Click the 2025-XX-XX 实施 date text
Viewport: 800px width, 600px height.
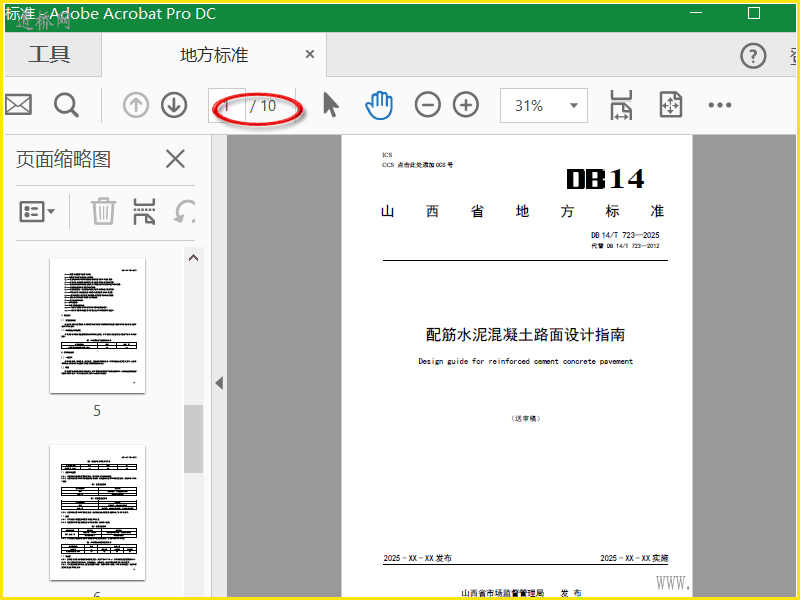(x=634, y=558)
